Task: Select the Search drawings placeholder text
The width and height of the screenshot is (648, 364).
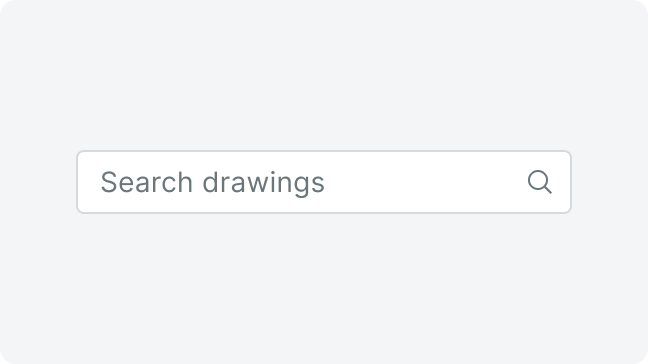Action: (x=212, y=183)
